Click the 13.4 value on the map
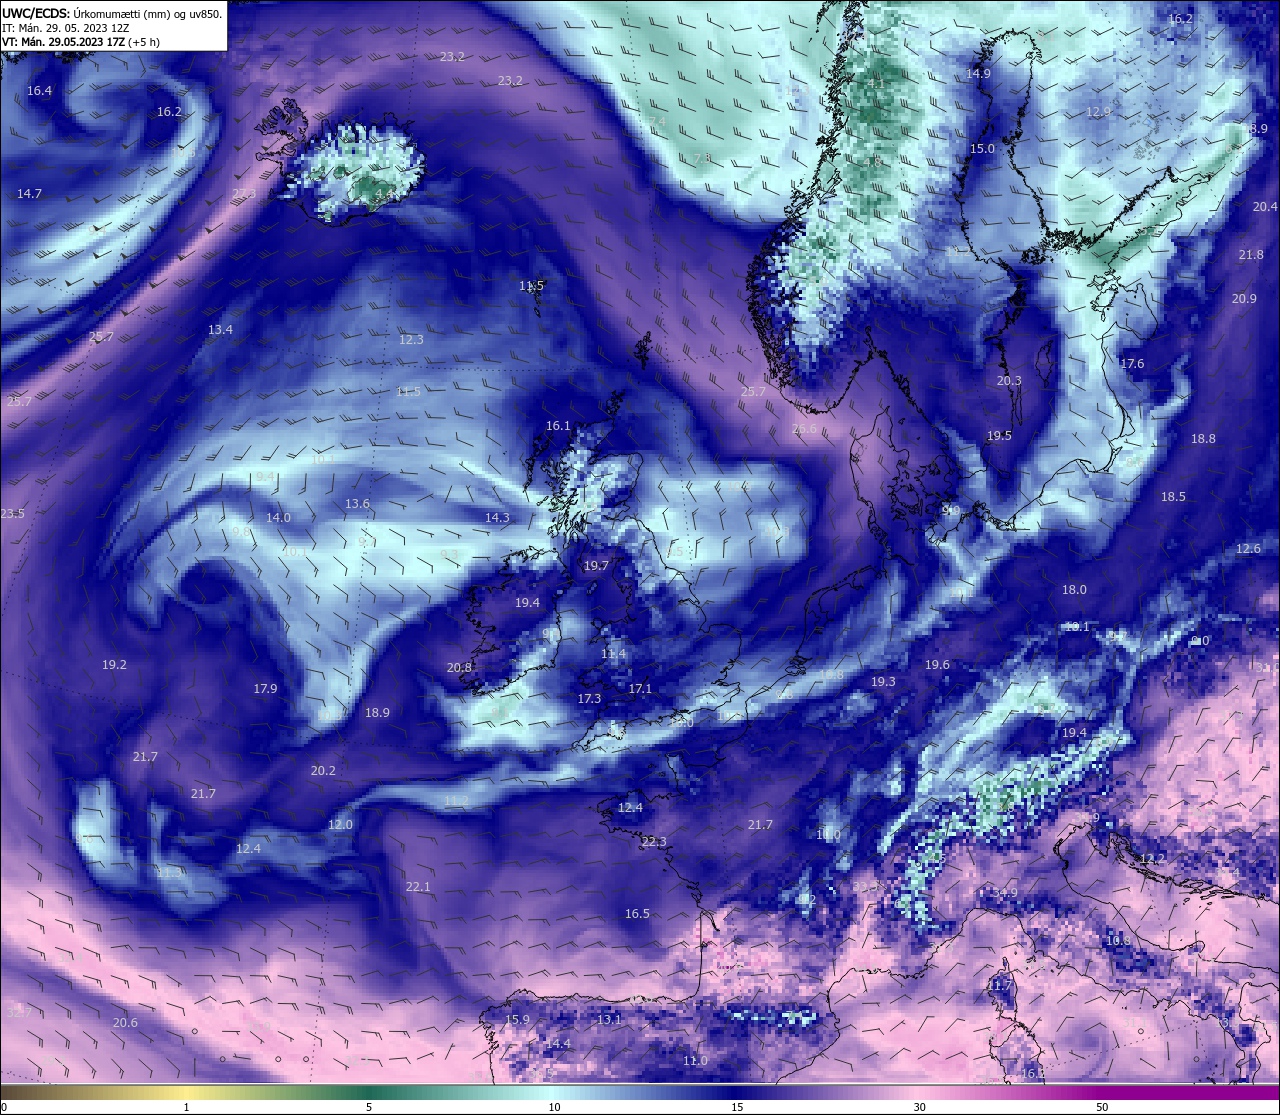Viewport: 1280px width, 1115px height. click(220, 330)
